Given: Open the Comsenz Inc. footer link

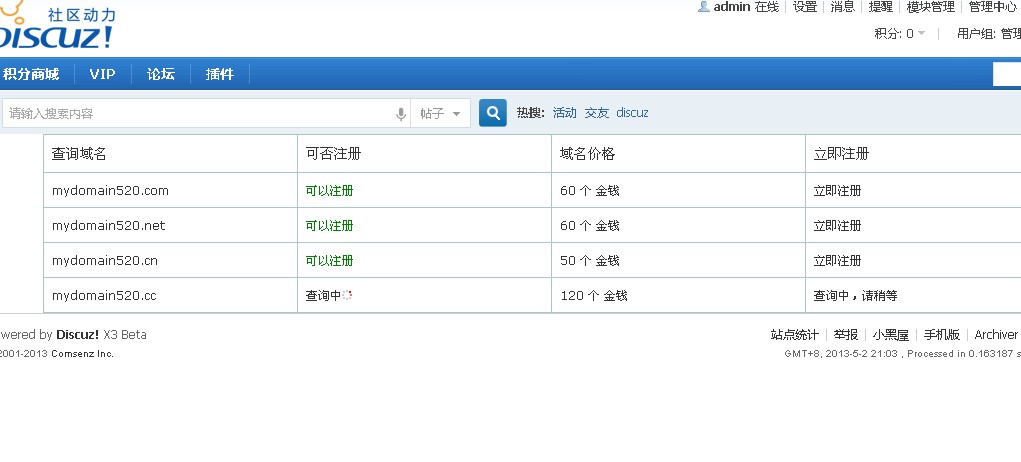Looking at the screenshot, I should click(83, 354).
